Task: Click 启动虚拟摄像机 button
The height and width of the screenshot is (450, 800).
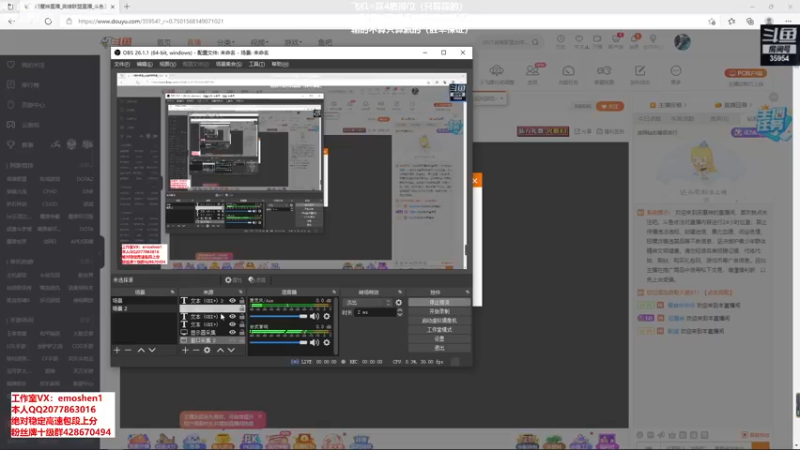Action: tap(439, 320)
